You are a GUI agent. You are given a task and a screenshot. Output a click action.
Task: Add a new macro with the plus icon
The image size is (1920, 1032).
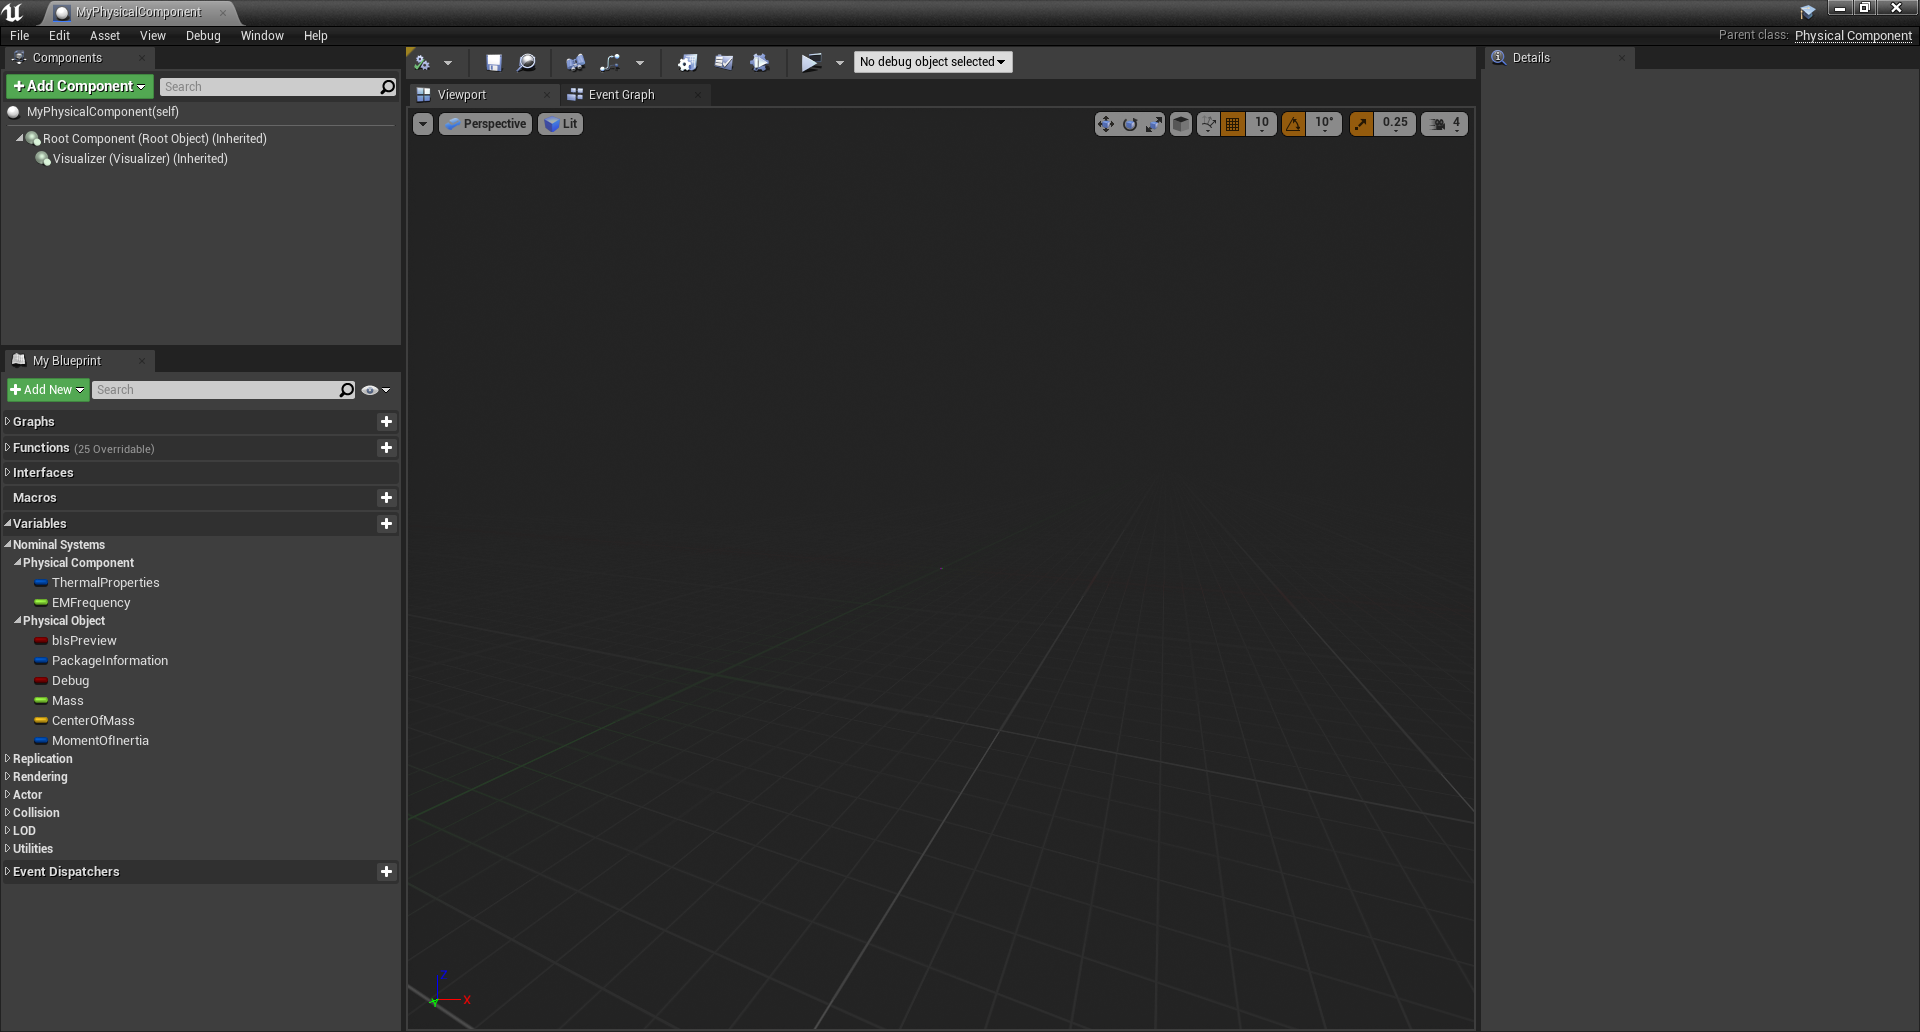click(x=386, y=498)
